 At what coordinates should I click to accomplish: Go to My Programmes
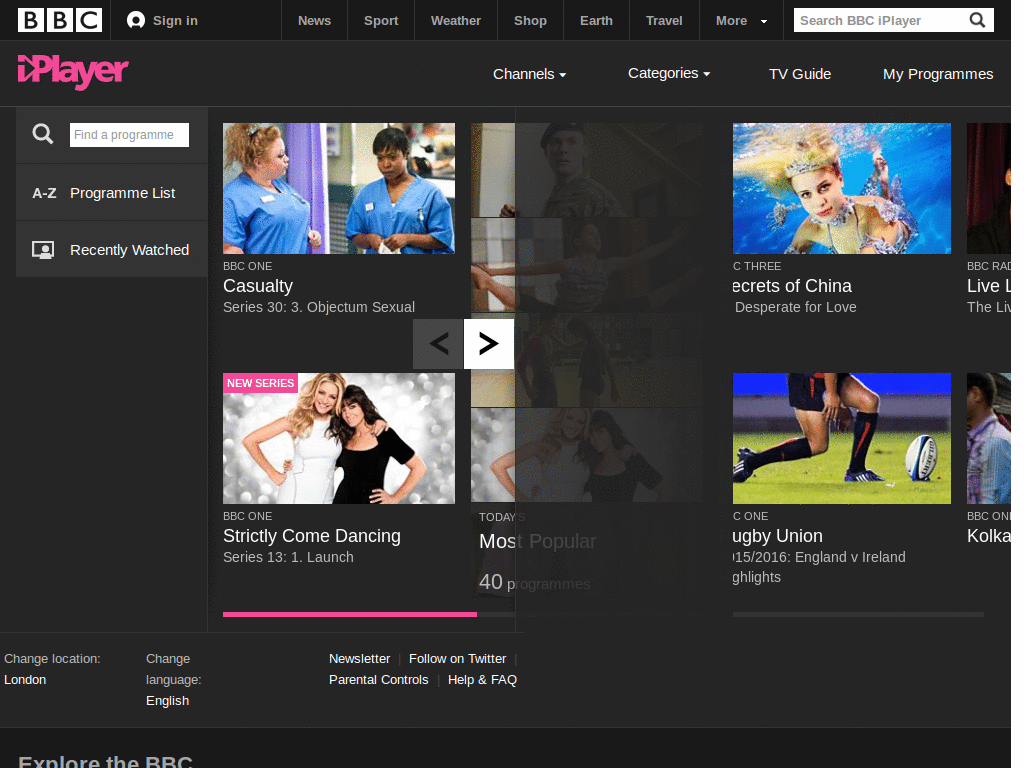[937, 73]
